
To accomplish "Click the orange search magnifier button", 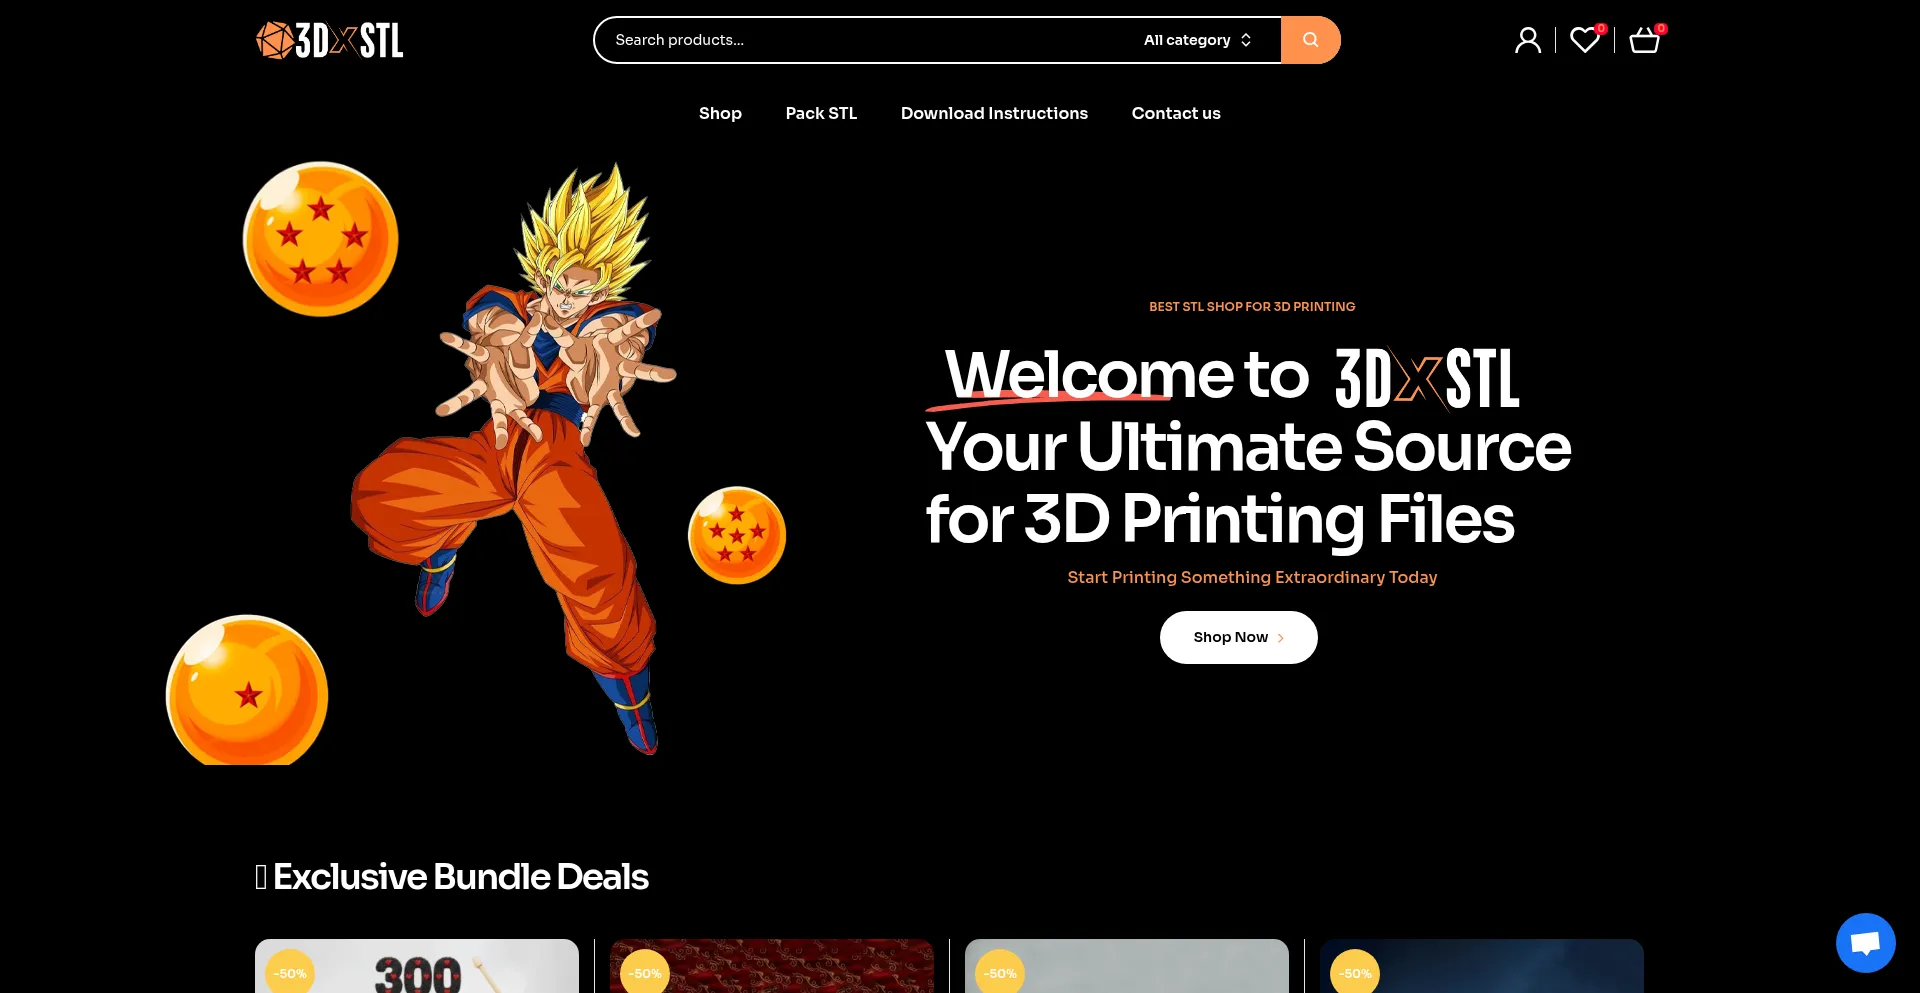I will [x=1310, y=40].
